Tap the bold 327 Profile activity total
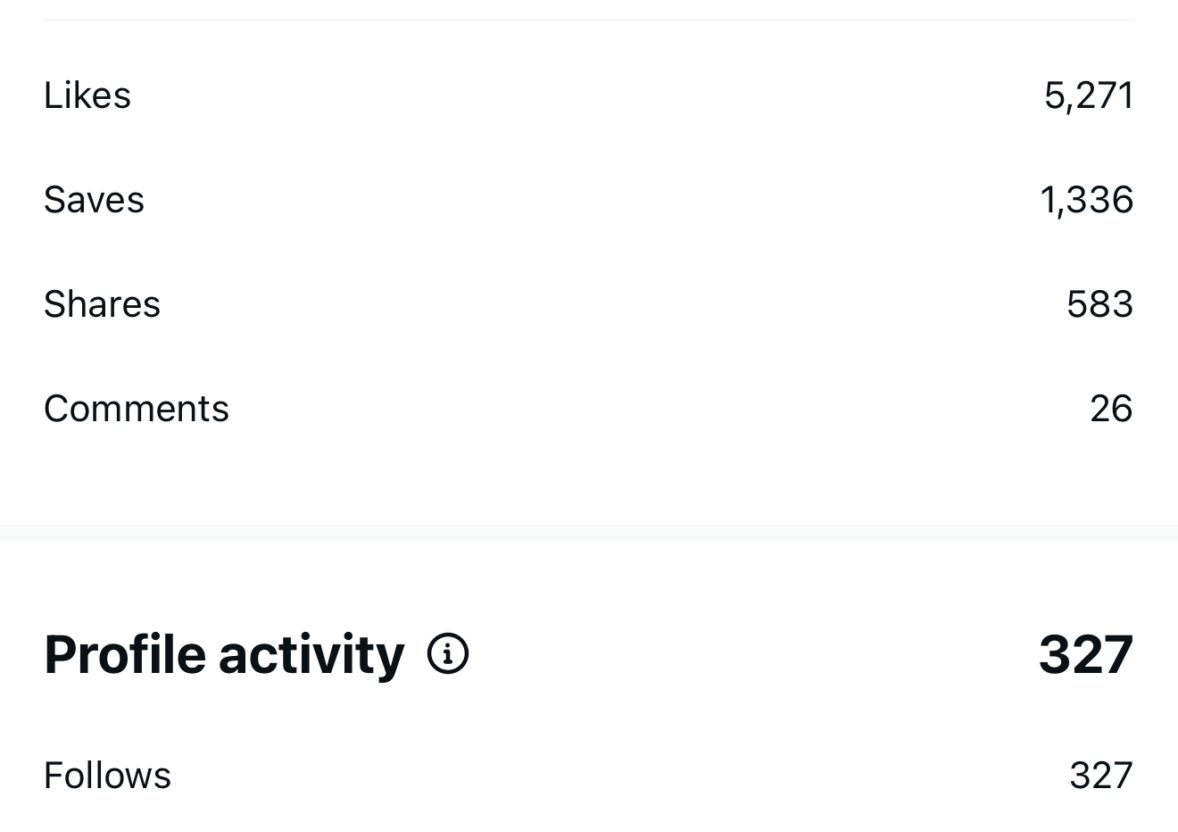 (1085, 655)
